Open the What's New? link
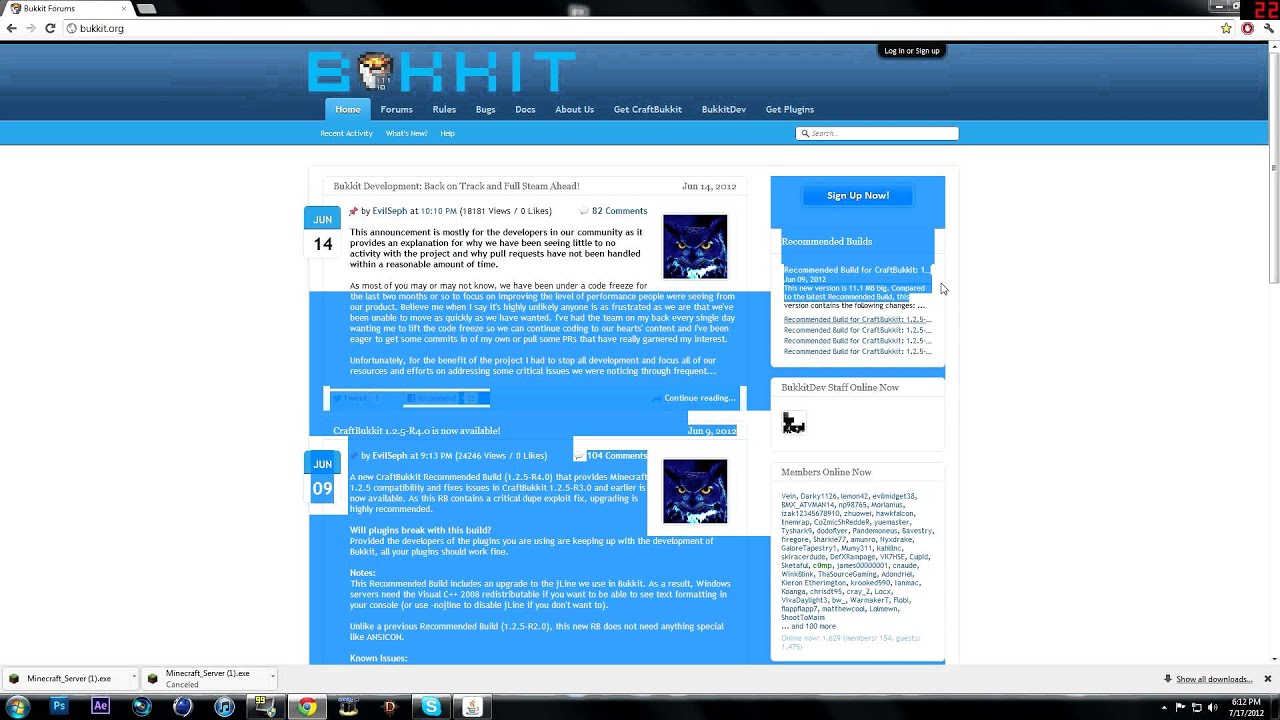Image resolution: width=1280 pixels, height=720 pixels. (x=406, y=133)
